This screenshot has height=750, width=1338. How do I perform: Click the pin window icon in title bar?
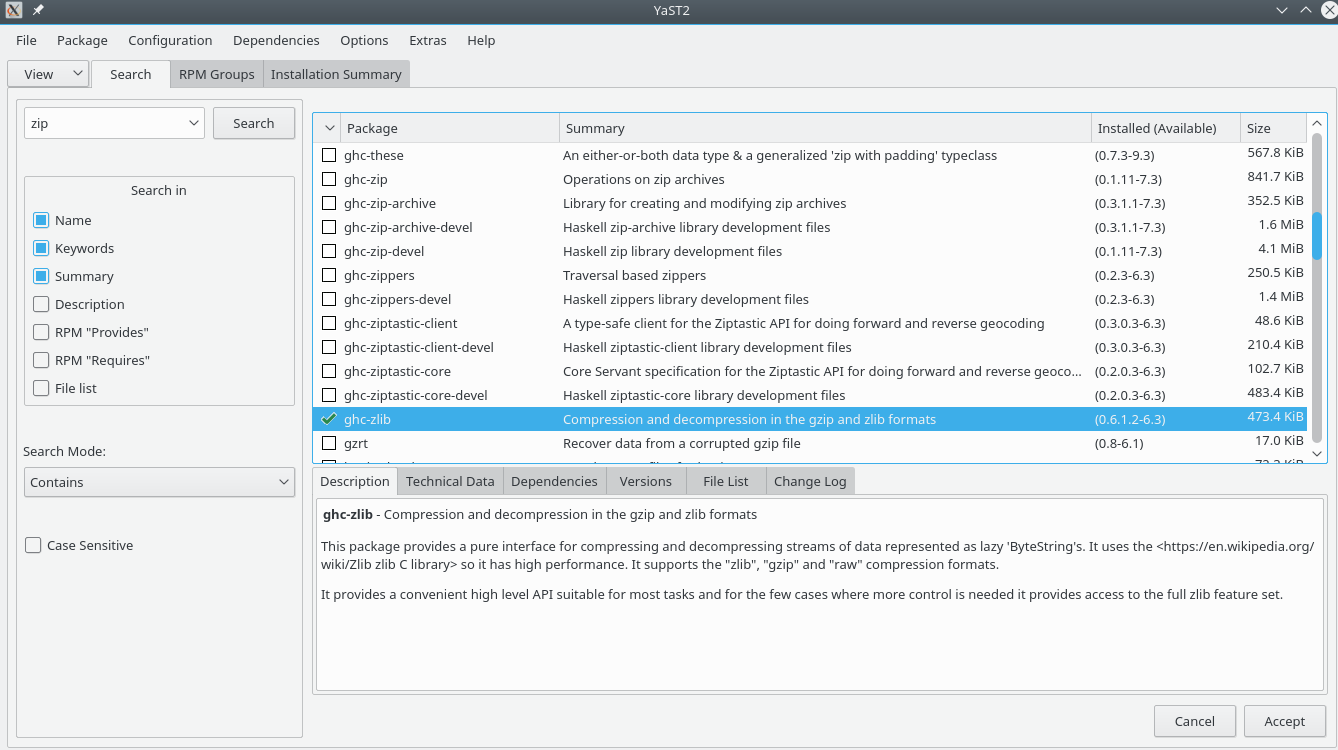(x=38, y=10)
